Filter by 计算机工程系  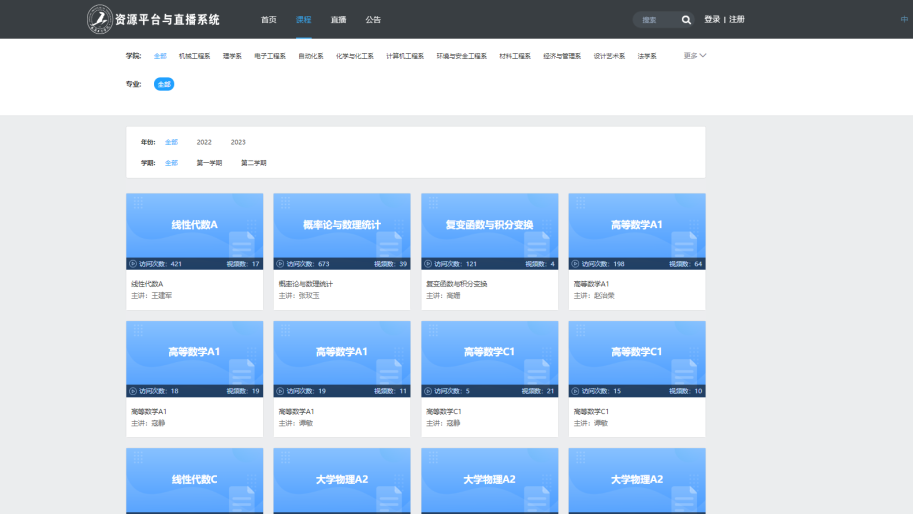click(x=405, y=56)
